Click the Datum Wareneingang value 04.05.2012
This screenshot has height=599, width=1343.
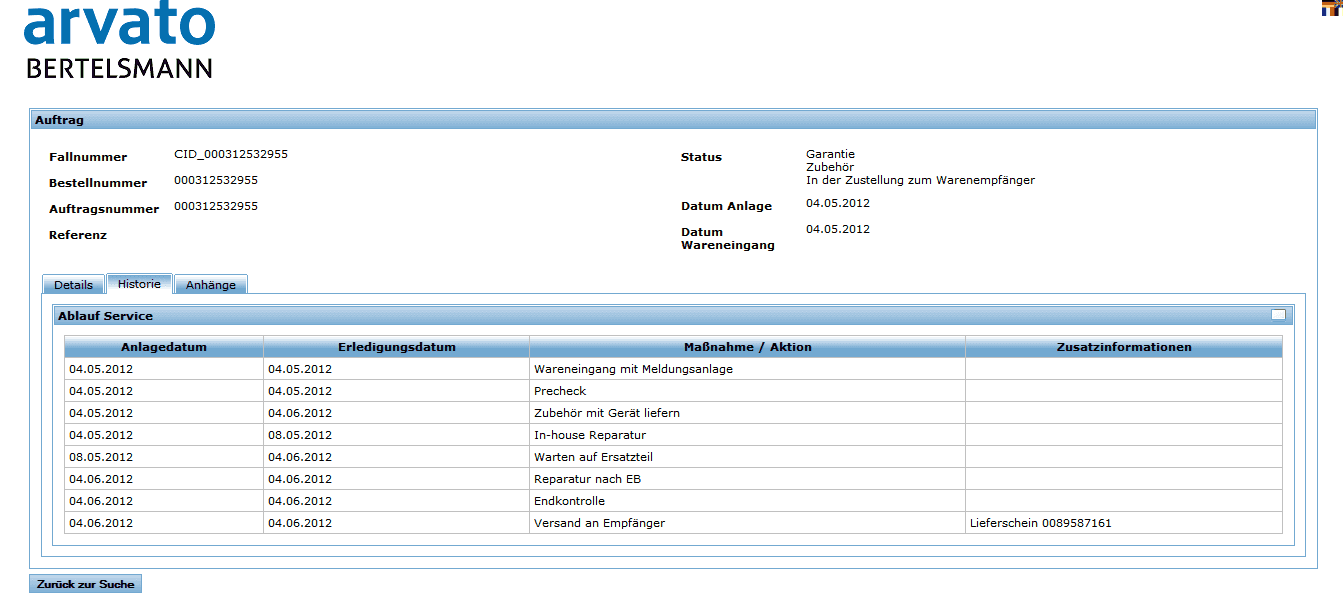point(838,229)
